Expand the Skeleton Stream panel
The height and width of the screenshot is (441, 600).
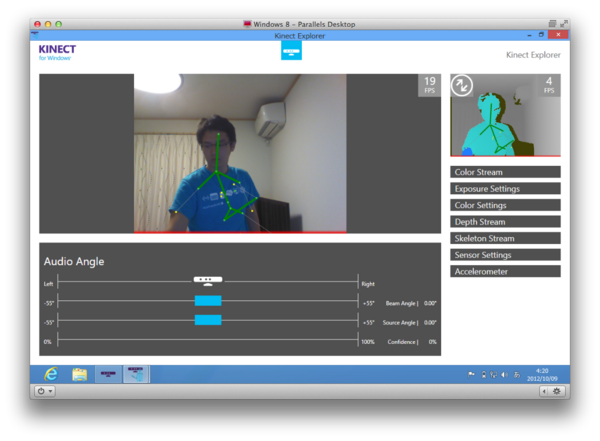(x=505, y=238)
